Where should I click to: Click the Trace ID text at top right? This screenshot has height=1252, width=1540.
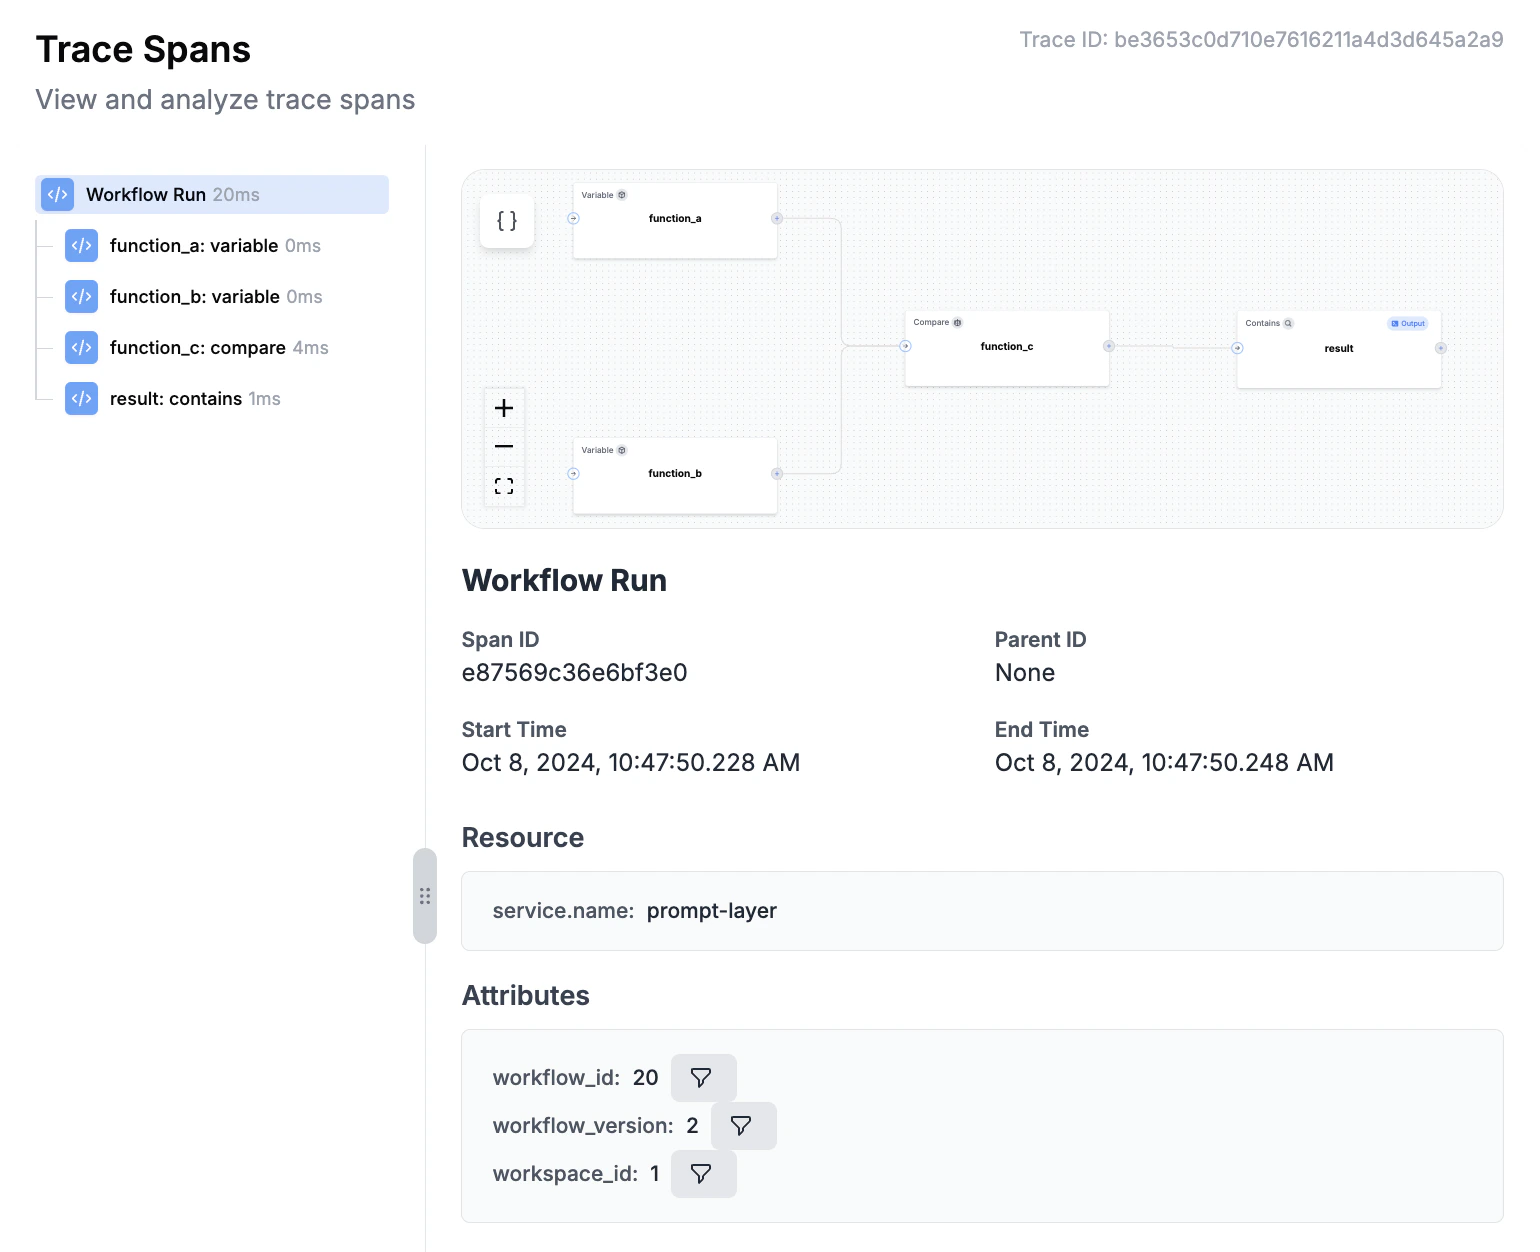pyautogui.click(x=1261, y=40)
